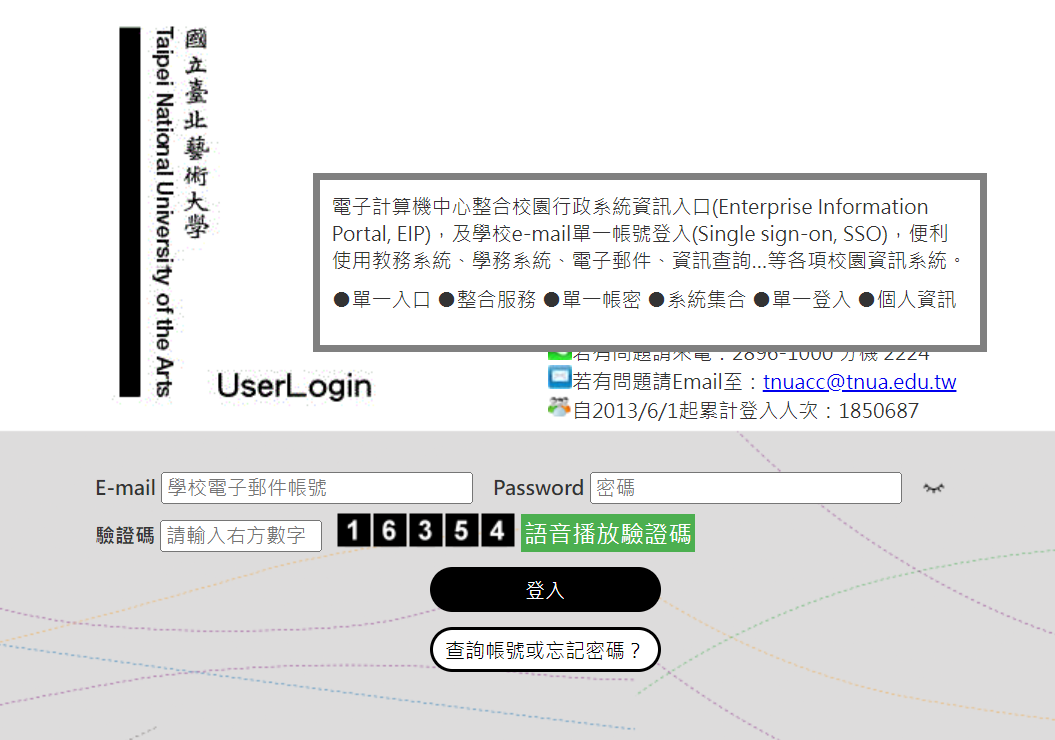Viewport: 1055px width, 740px height.
Task: Click the E-mail field label
Action: click(125, 488)
